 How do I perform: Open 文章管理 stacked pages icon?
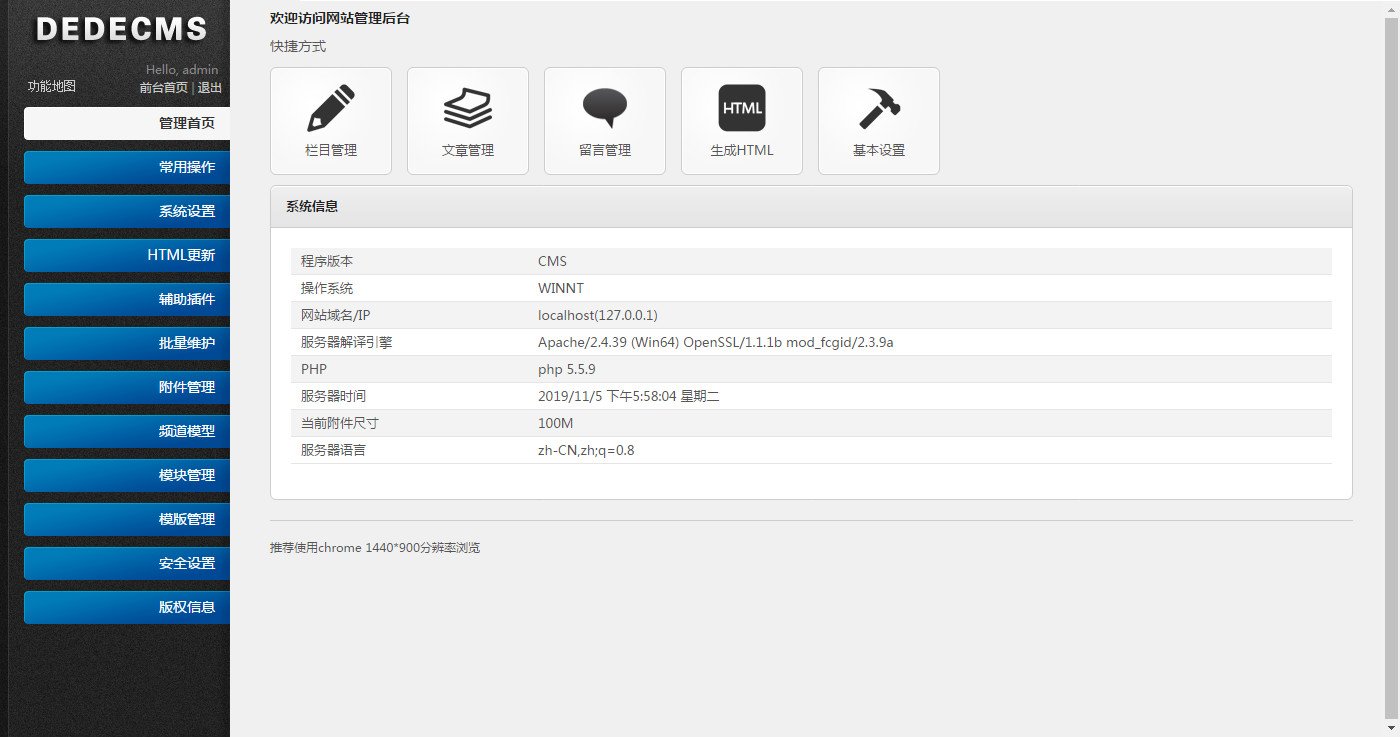click(468, 108)
